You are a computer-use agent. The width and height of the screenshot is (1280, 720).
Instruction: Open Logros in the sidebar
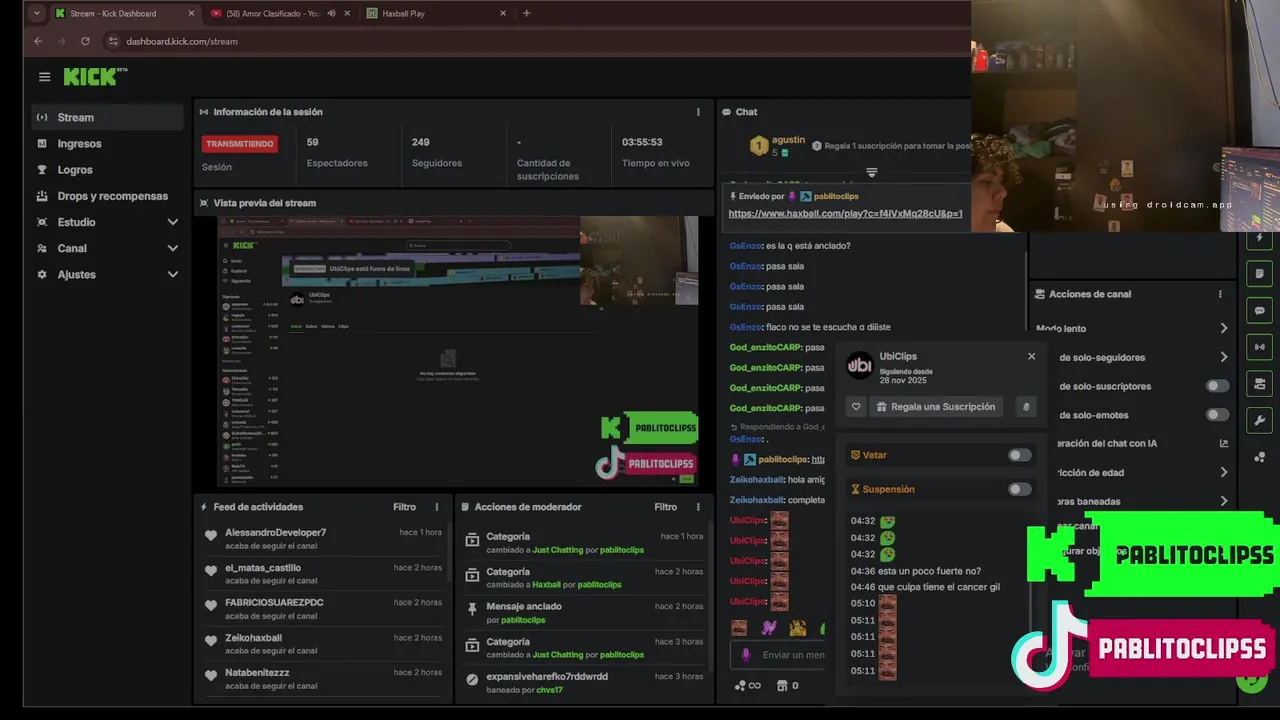coord(107,170)
